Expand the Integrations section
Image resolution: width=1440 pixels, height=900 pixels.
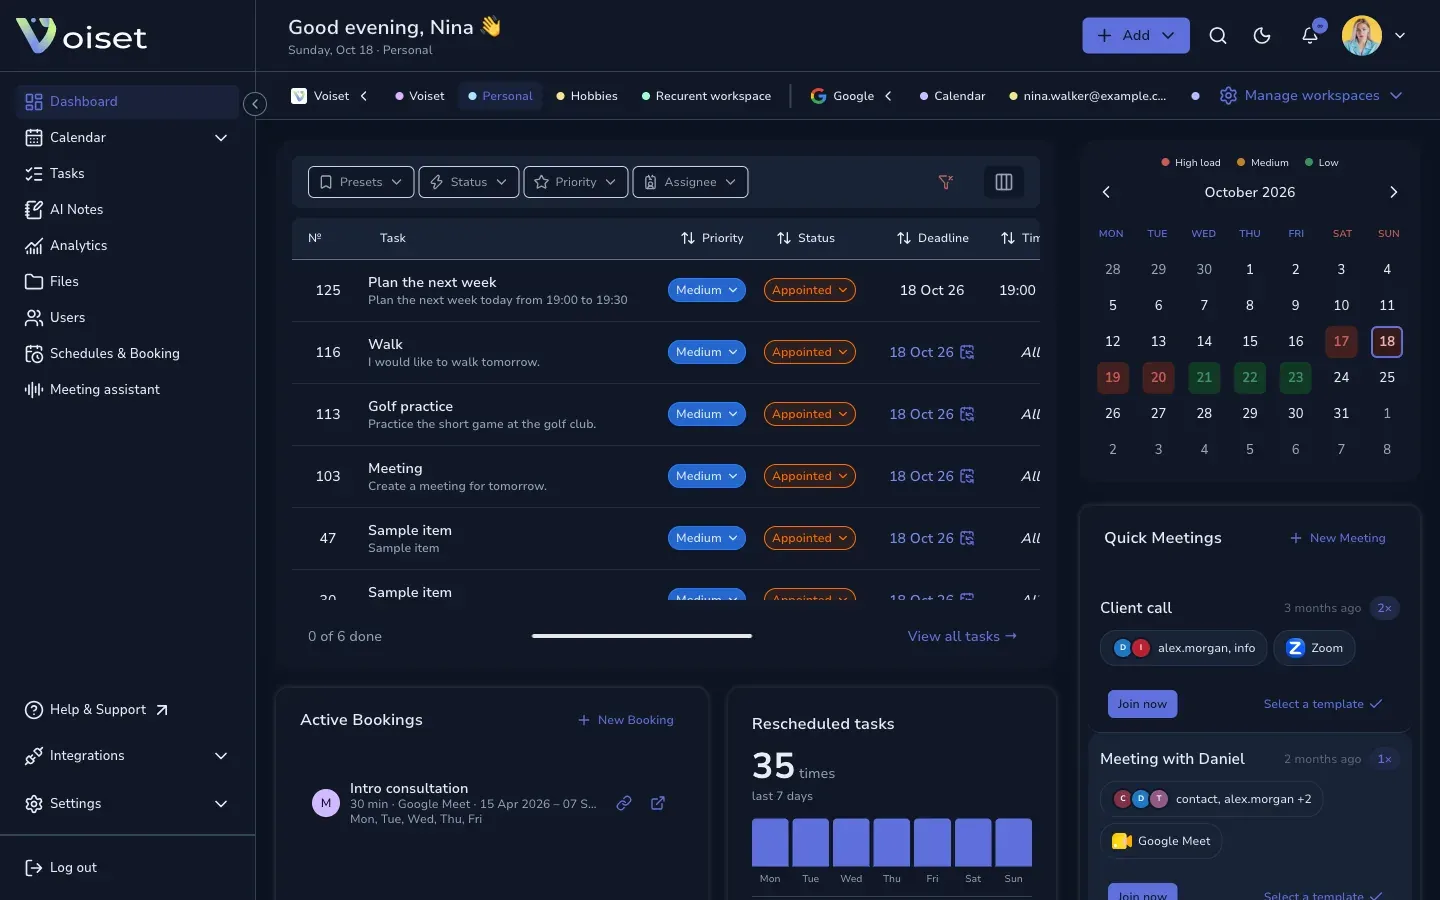(221, 756)
